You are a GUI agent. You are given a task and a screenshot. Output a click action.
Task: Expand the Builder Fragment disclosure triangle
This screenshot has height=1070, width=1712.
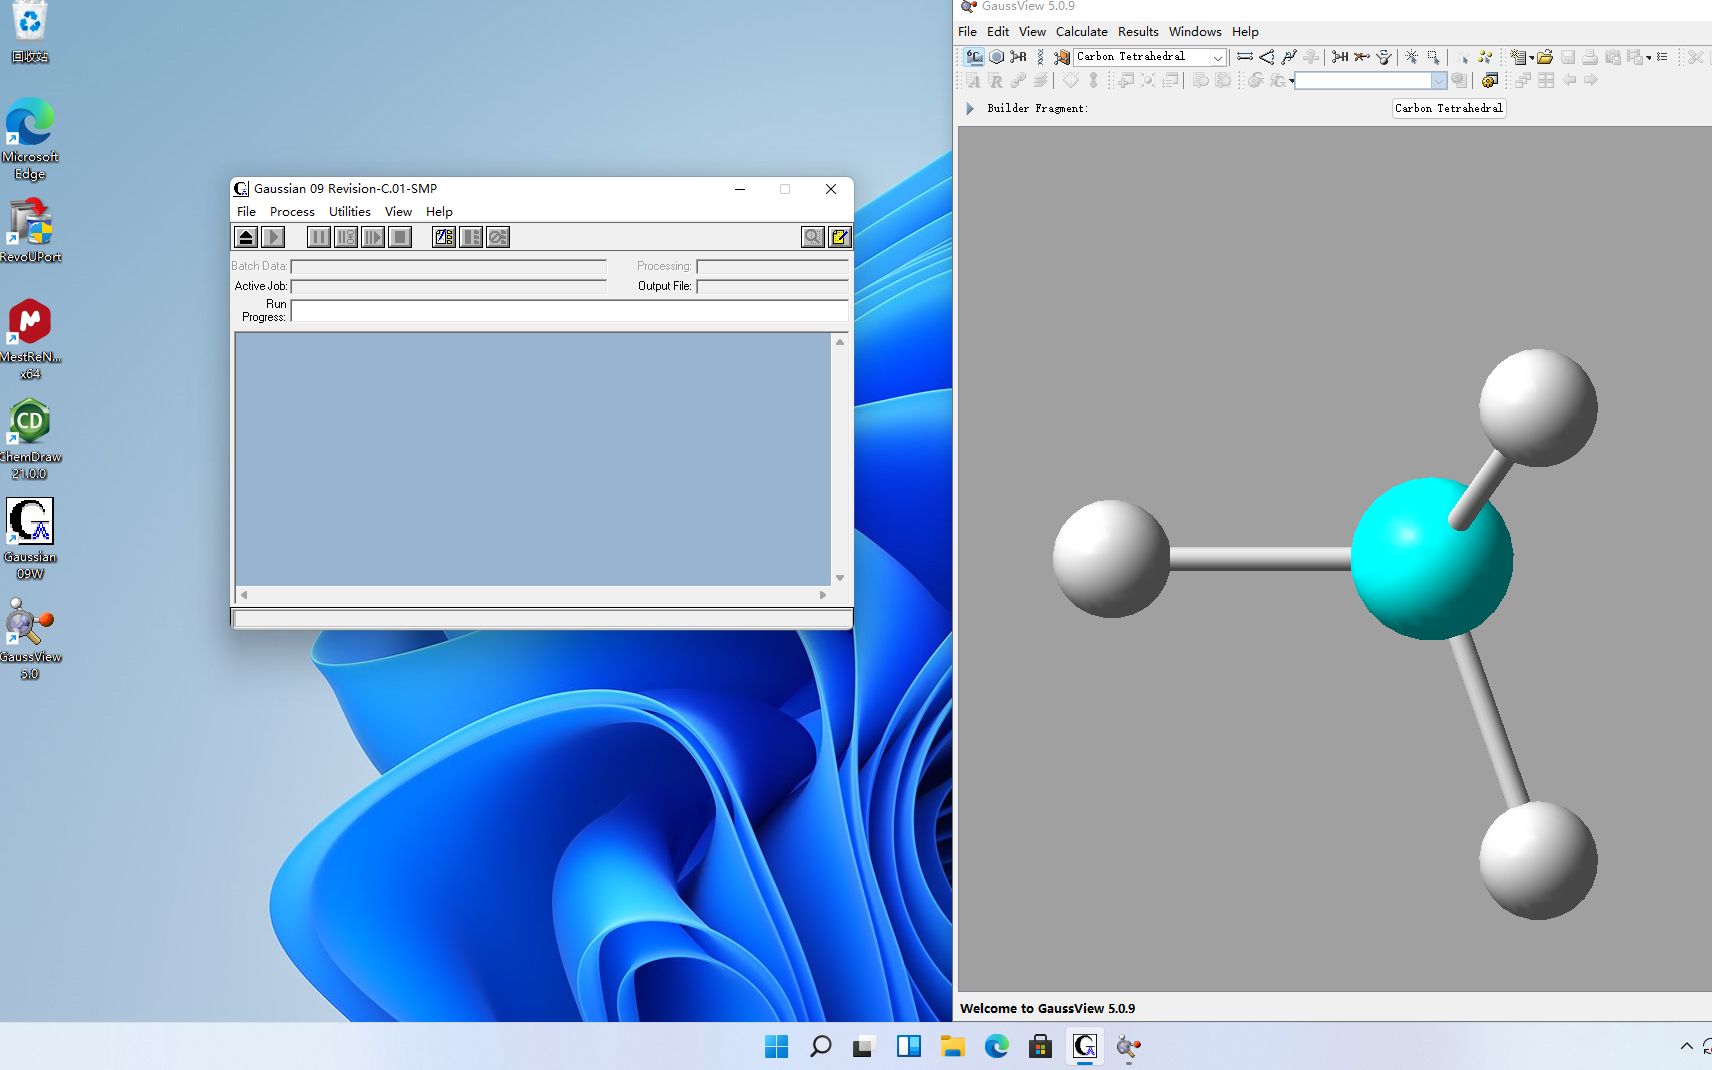point(969,108)
